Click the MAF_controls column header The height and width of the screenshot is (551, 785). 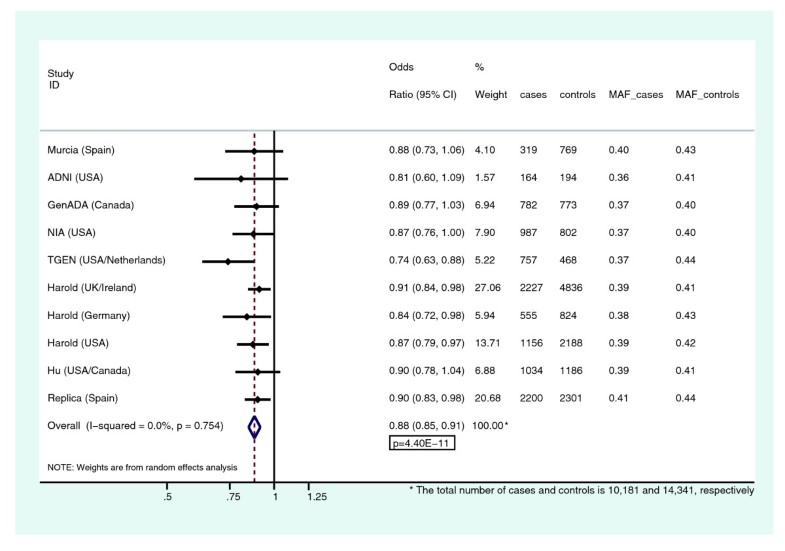[707, 95]
